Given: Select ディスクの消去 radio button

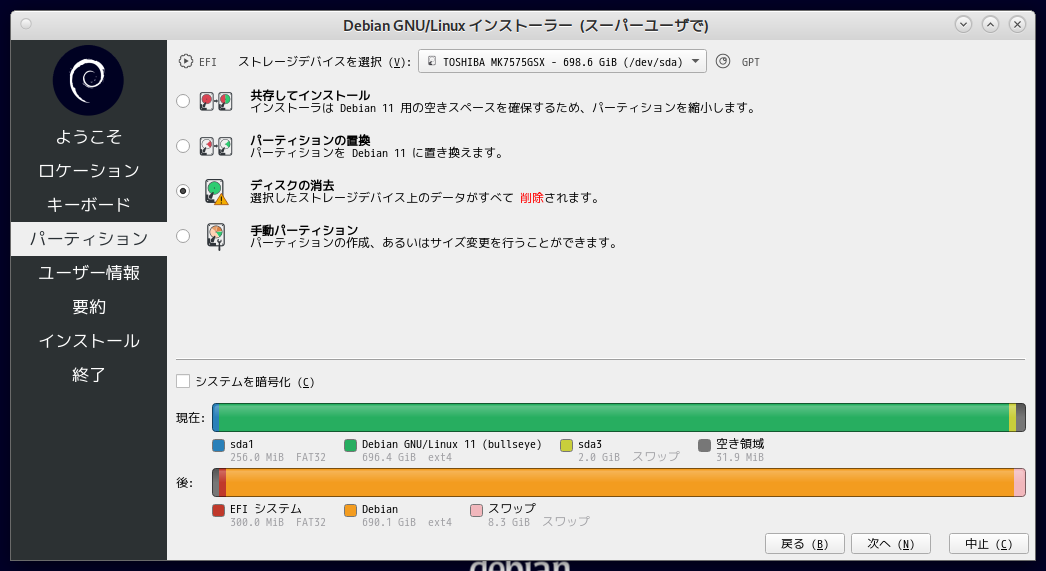Looking at the screenshot, I should click(x=183, y=191).
